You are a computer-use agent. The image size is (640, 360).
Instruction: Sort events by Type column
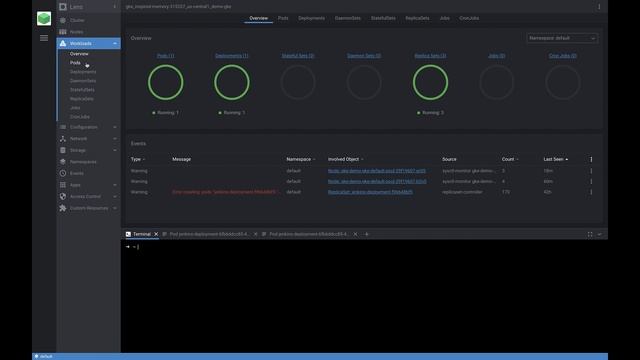[x=138, y=159]
